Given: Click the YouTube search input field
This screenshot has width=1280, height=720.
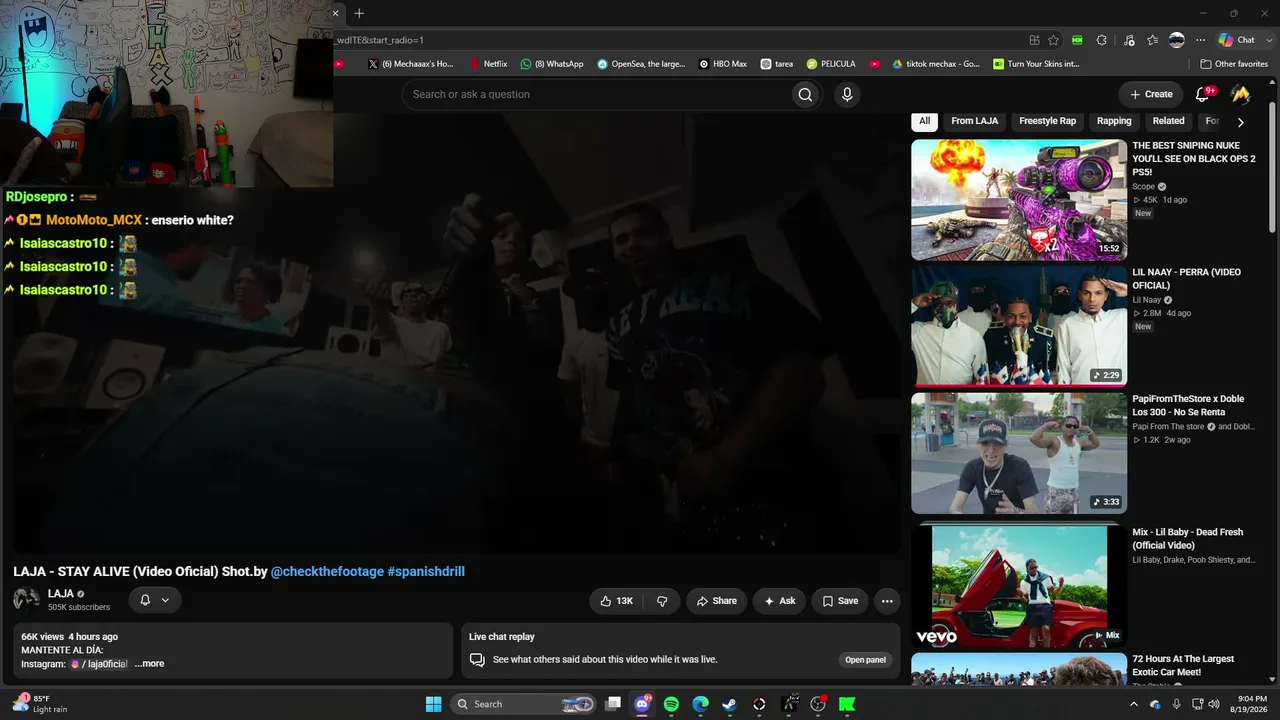Looking at the screenshot, I should point(595,95).
